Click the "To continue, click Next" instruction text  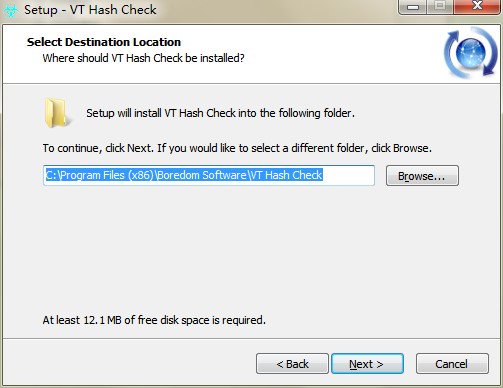click(x=237, y=148)
